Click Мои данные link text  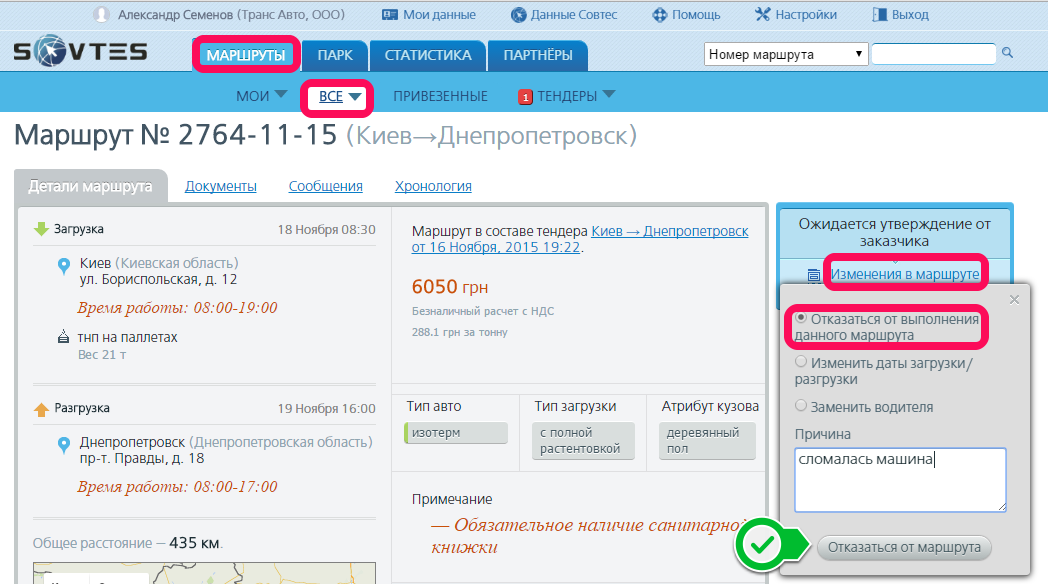point(439,15)
